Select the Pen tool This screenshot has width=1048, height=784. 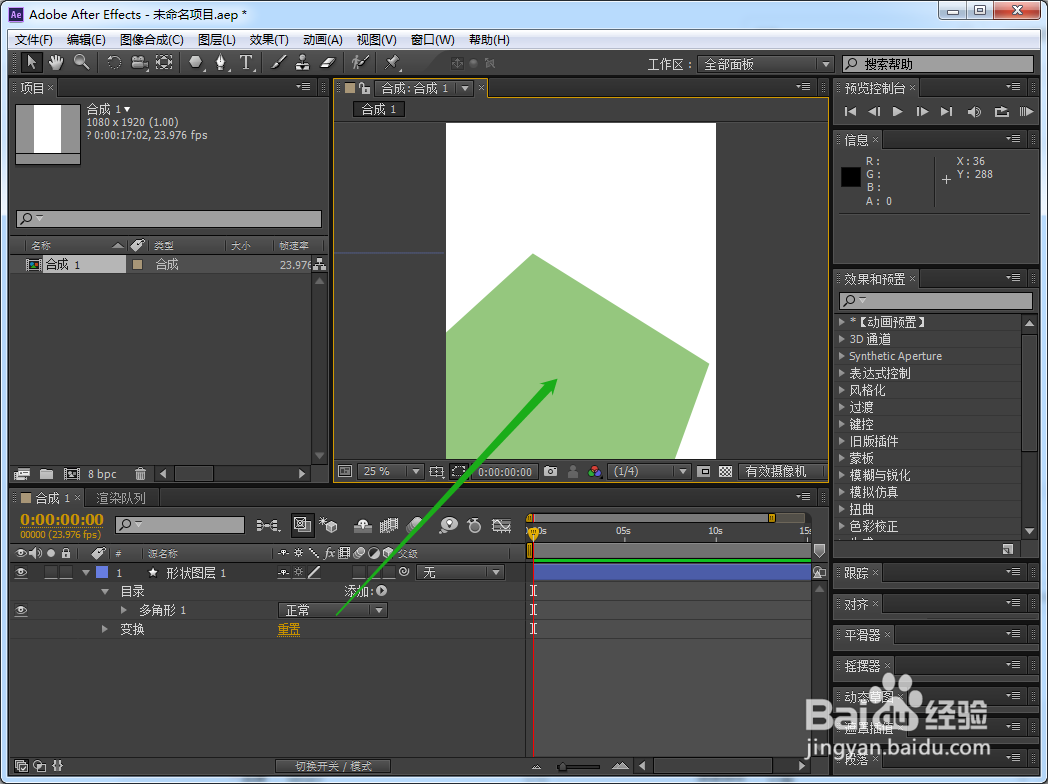221,63
